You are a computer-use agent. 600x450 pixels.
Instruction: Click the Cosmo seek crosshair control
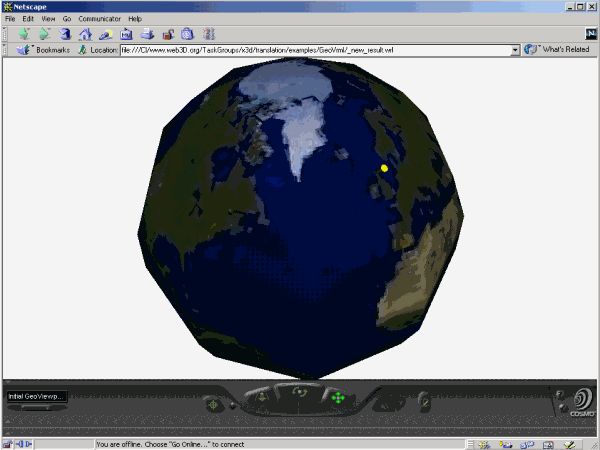coord(213,404)
